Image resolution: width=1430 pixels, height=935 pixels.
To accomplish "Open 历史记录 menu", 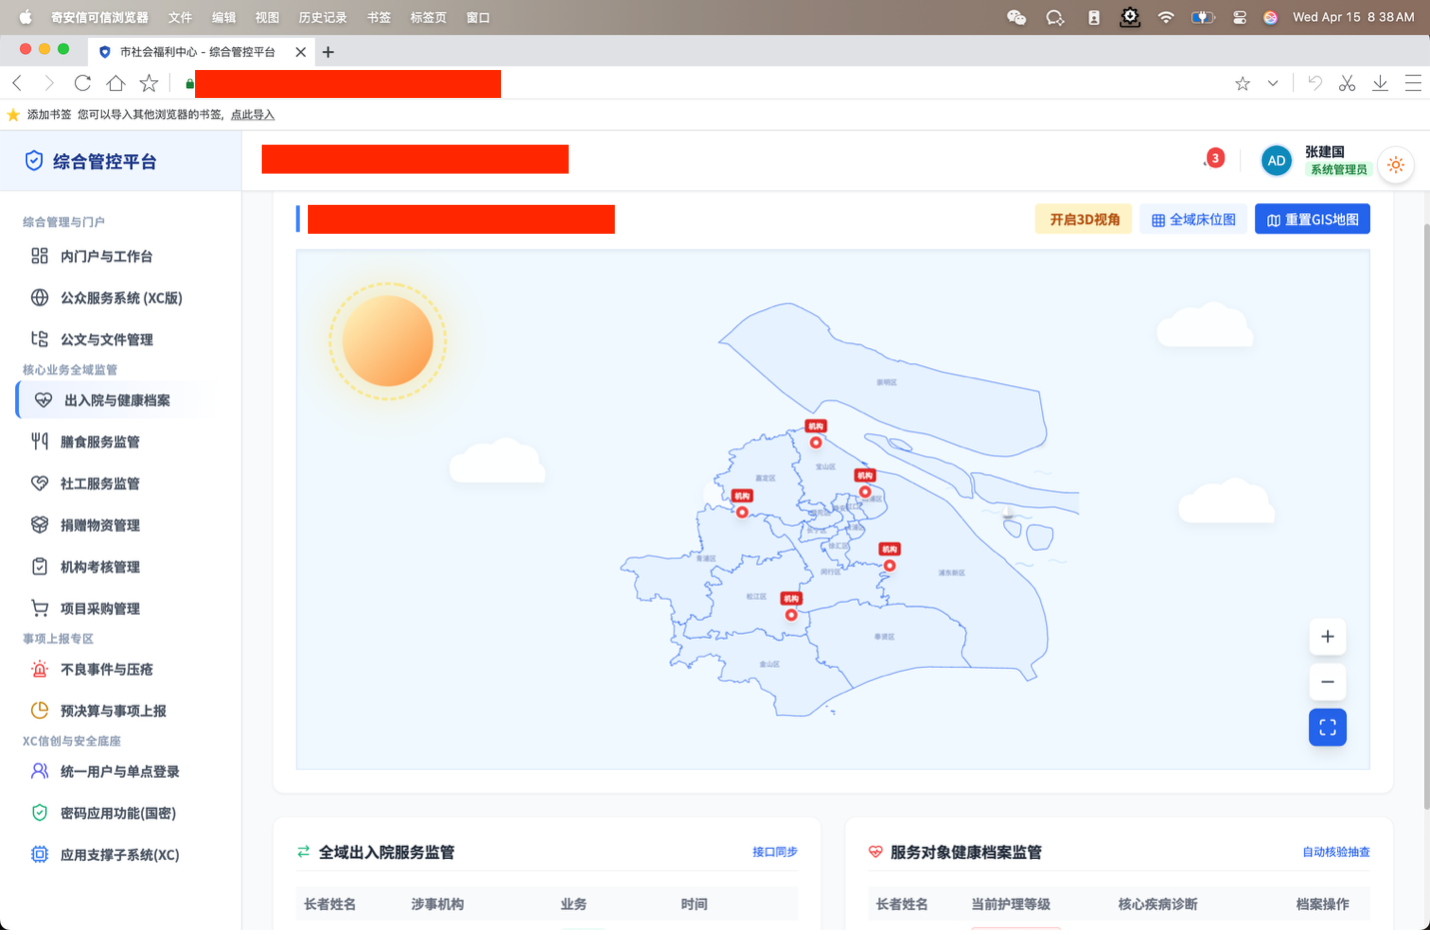I will pyautogui.click(x=323, y=18).
